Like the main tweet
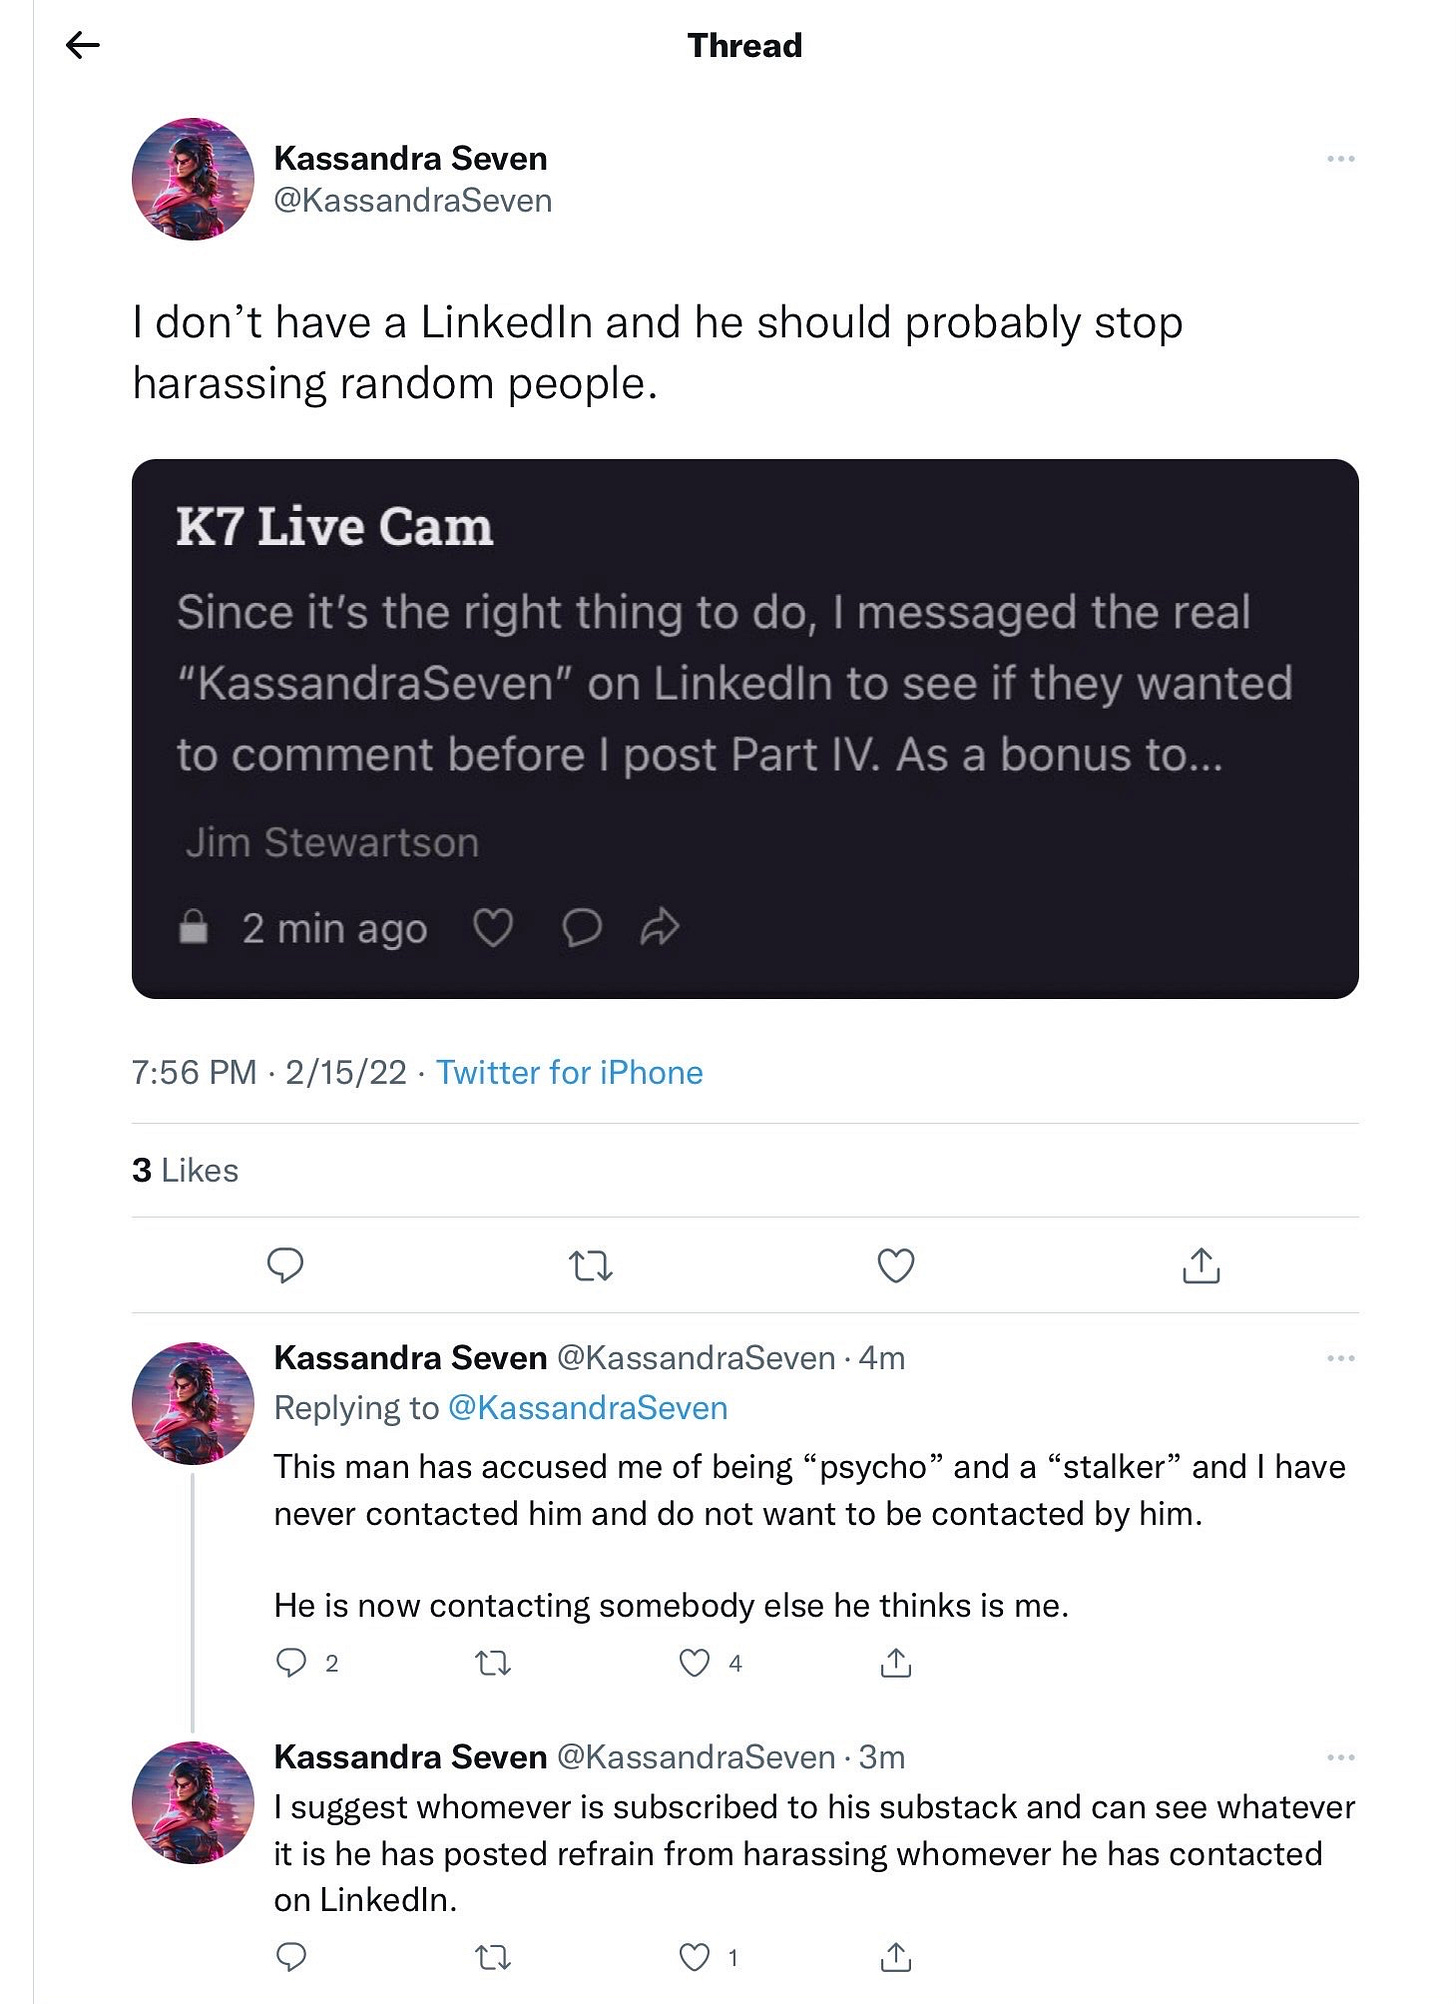This screenshot has height=2004, width=1456. click(896, 1266)
